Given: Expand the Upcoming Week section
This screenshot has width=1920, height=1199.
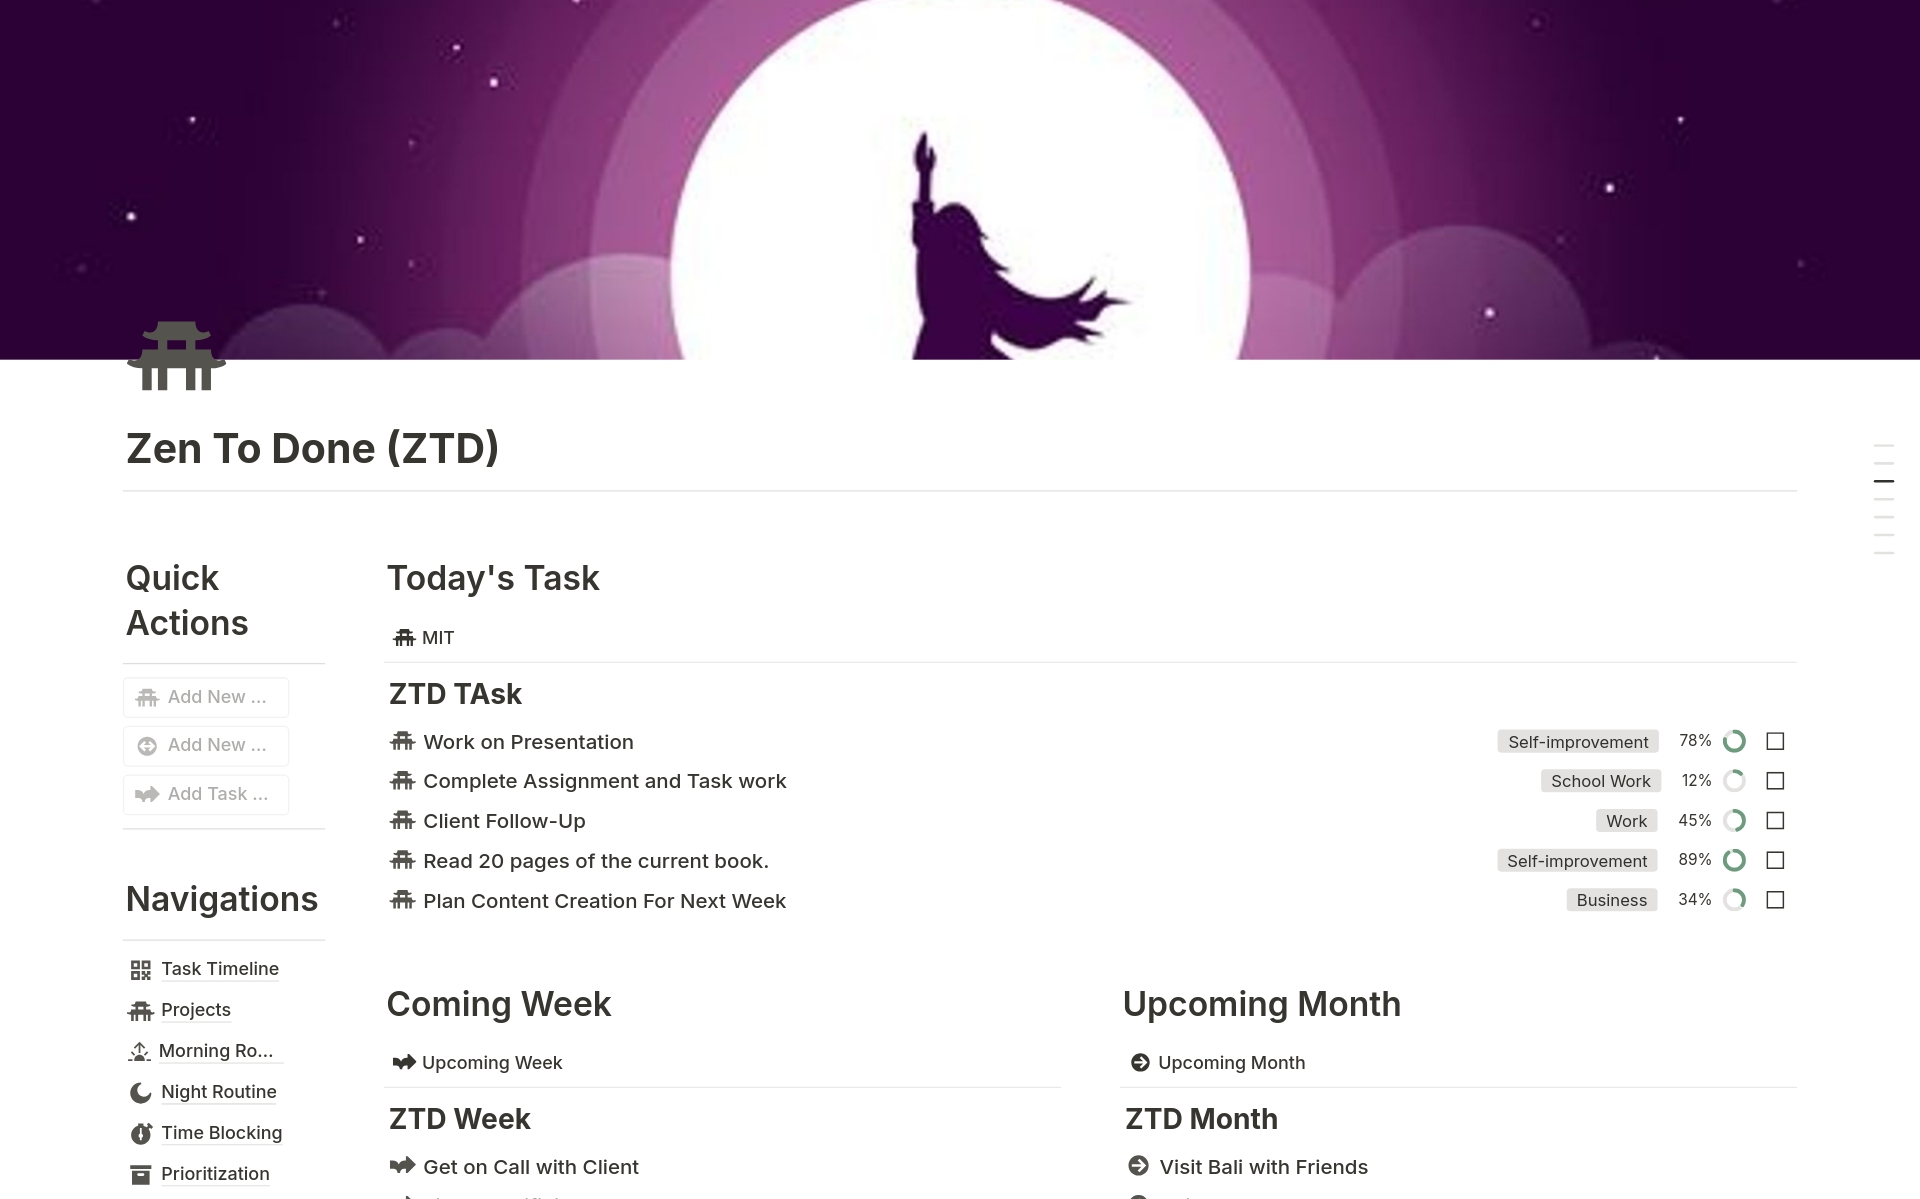Looking at the screenshot, I should (492, 1061).
